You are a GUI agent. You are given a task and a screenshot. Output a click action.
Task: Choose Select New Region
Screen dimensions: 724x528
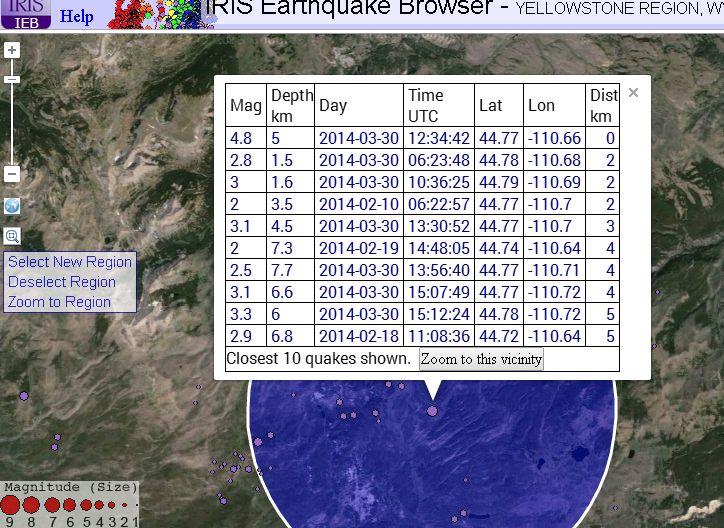click(70, 262)
